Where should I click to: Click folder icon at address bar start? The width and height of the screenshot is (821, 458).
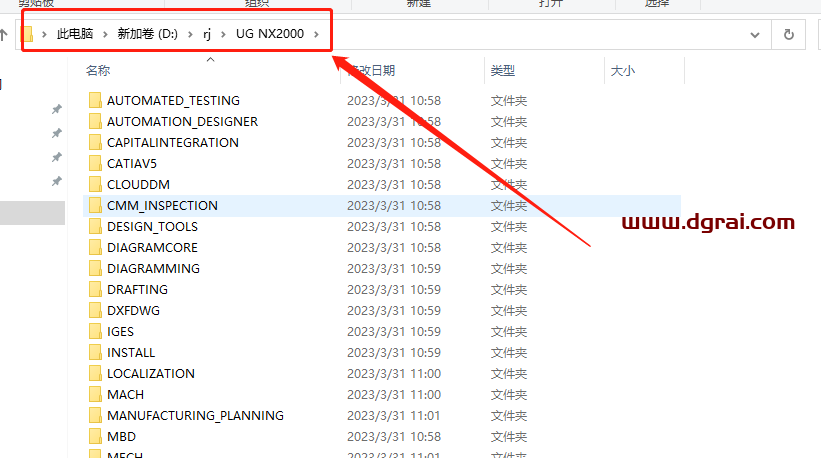28,35
